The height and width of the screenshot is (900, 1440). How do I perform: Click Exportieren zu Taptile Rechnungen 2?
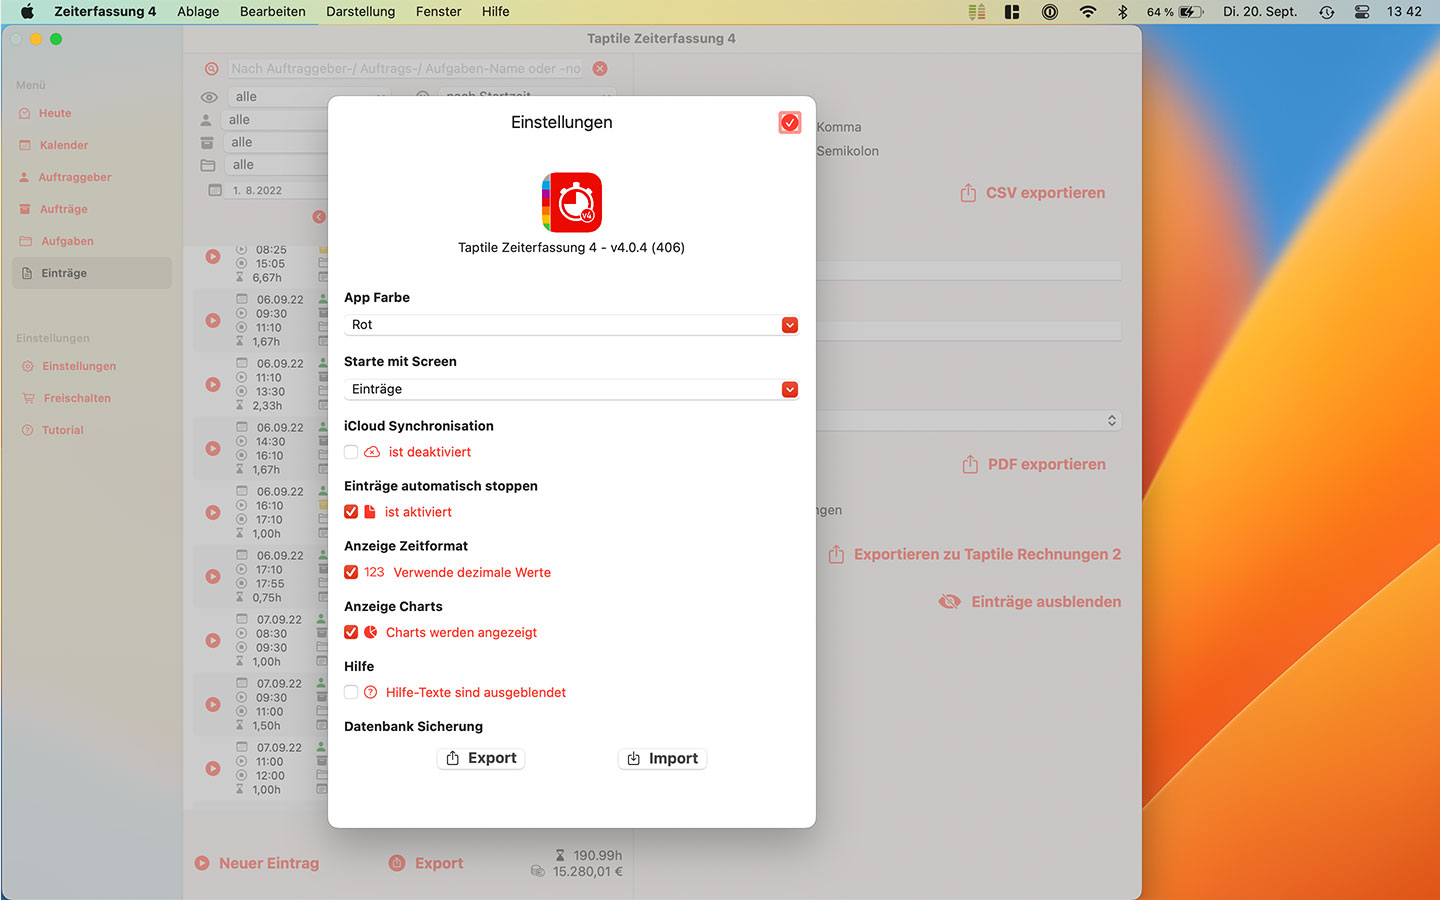pyautogui.click(x=975, y=554)
